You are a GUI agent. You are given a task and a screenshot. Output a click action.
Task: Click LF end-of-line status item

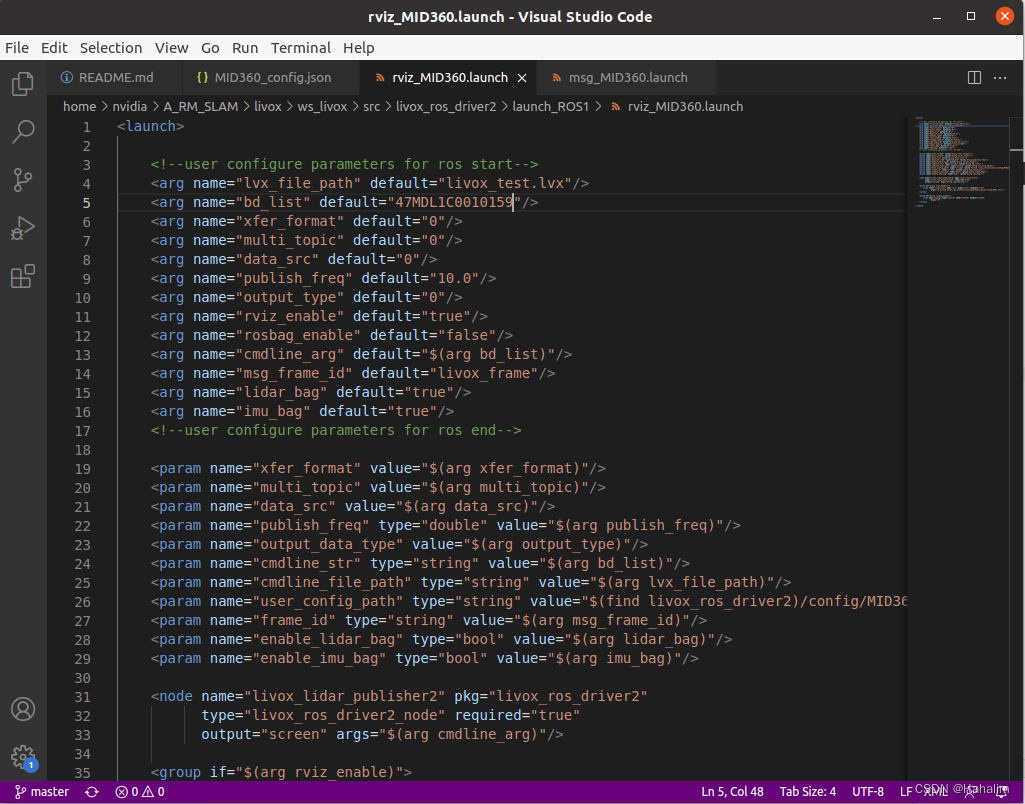905,792
